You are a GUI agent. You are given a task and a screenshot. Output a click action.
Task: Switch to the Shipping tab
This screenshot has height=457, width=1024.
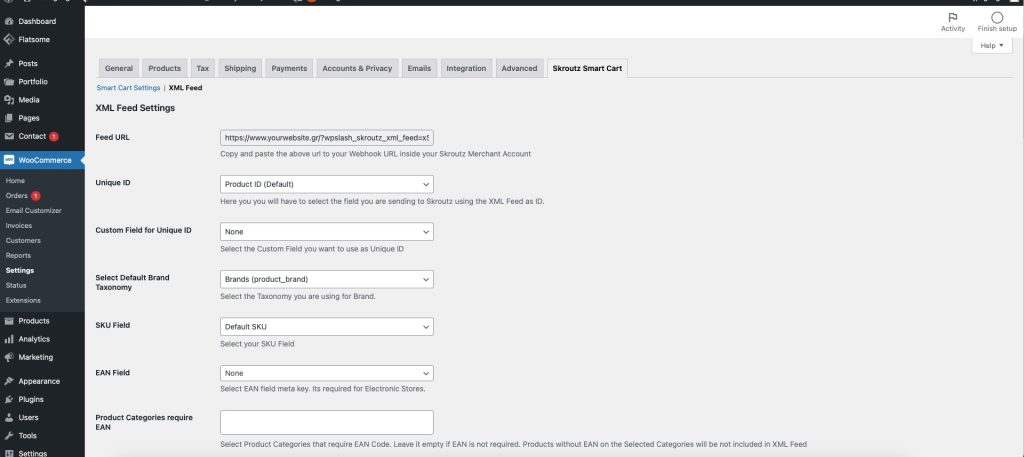240,69
